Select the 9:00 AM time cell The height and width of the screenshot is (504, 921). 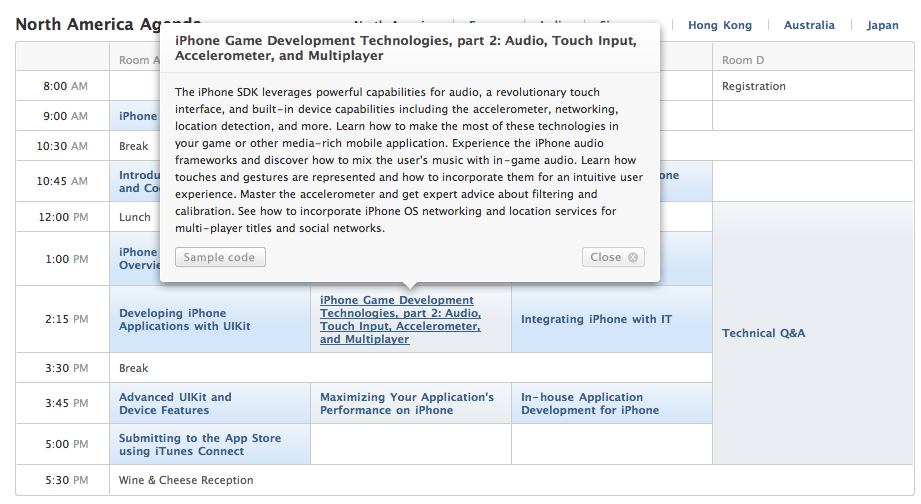tap(63, 116)
